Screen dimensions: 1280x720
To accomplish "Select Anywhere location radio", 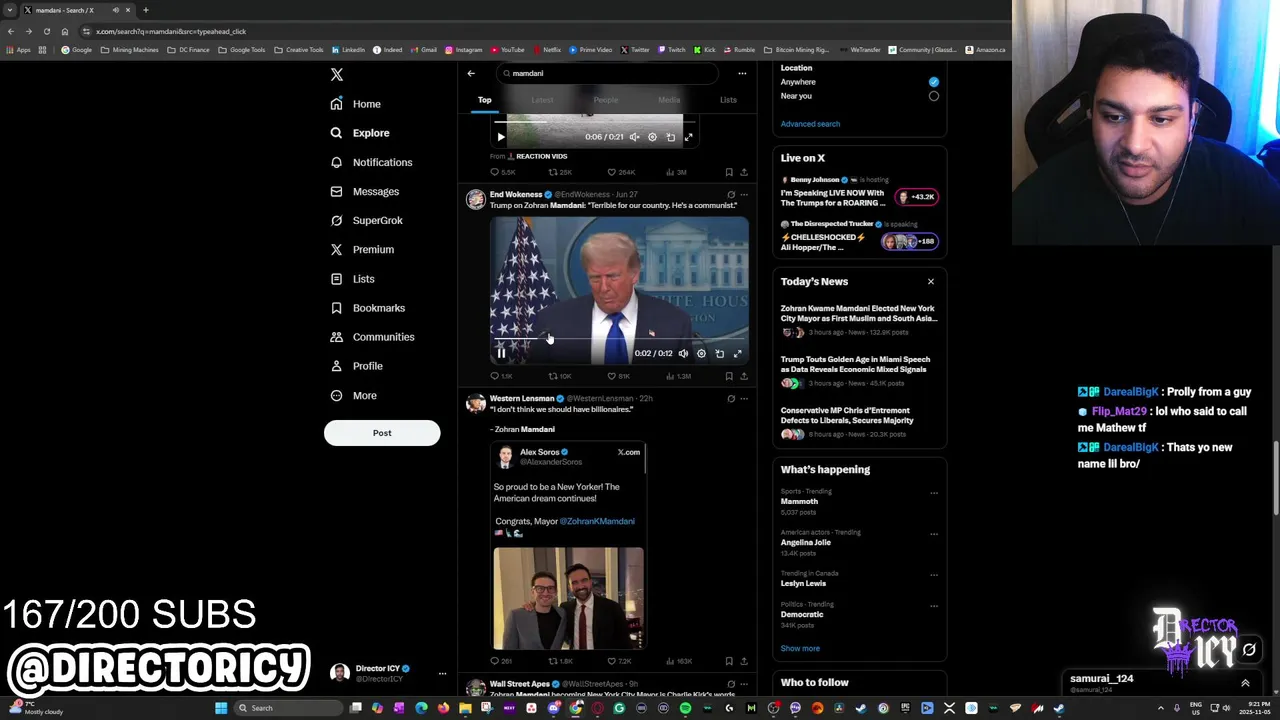I will pyautogui.click(x=934, y=82).
